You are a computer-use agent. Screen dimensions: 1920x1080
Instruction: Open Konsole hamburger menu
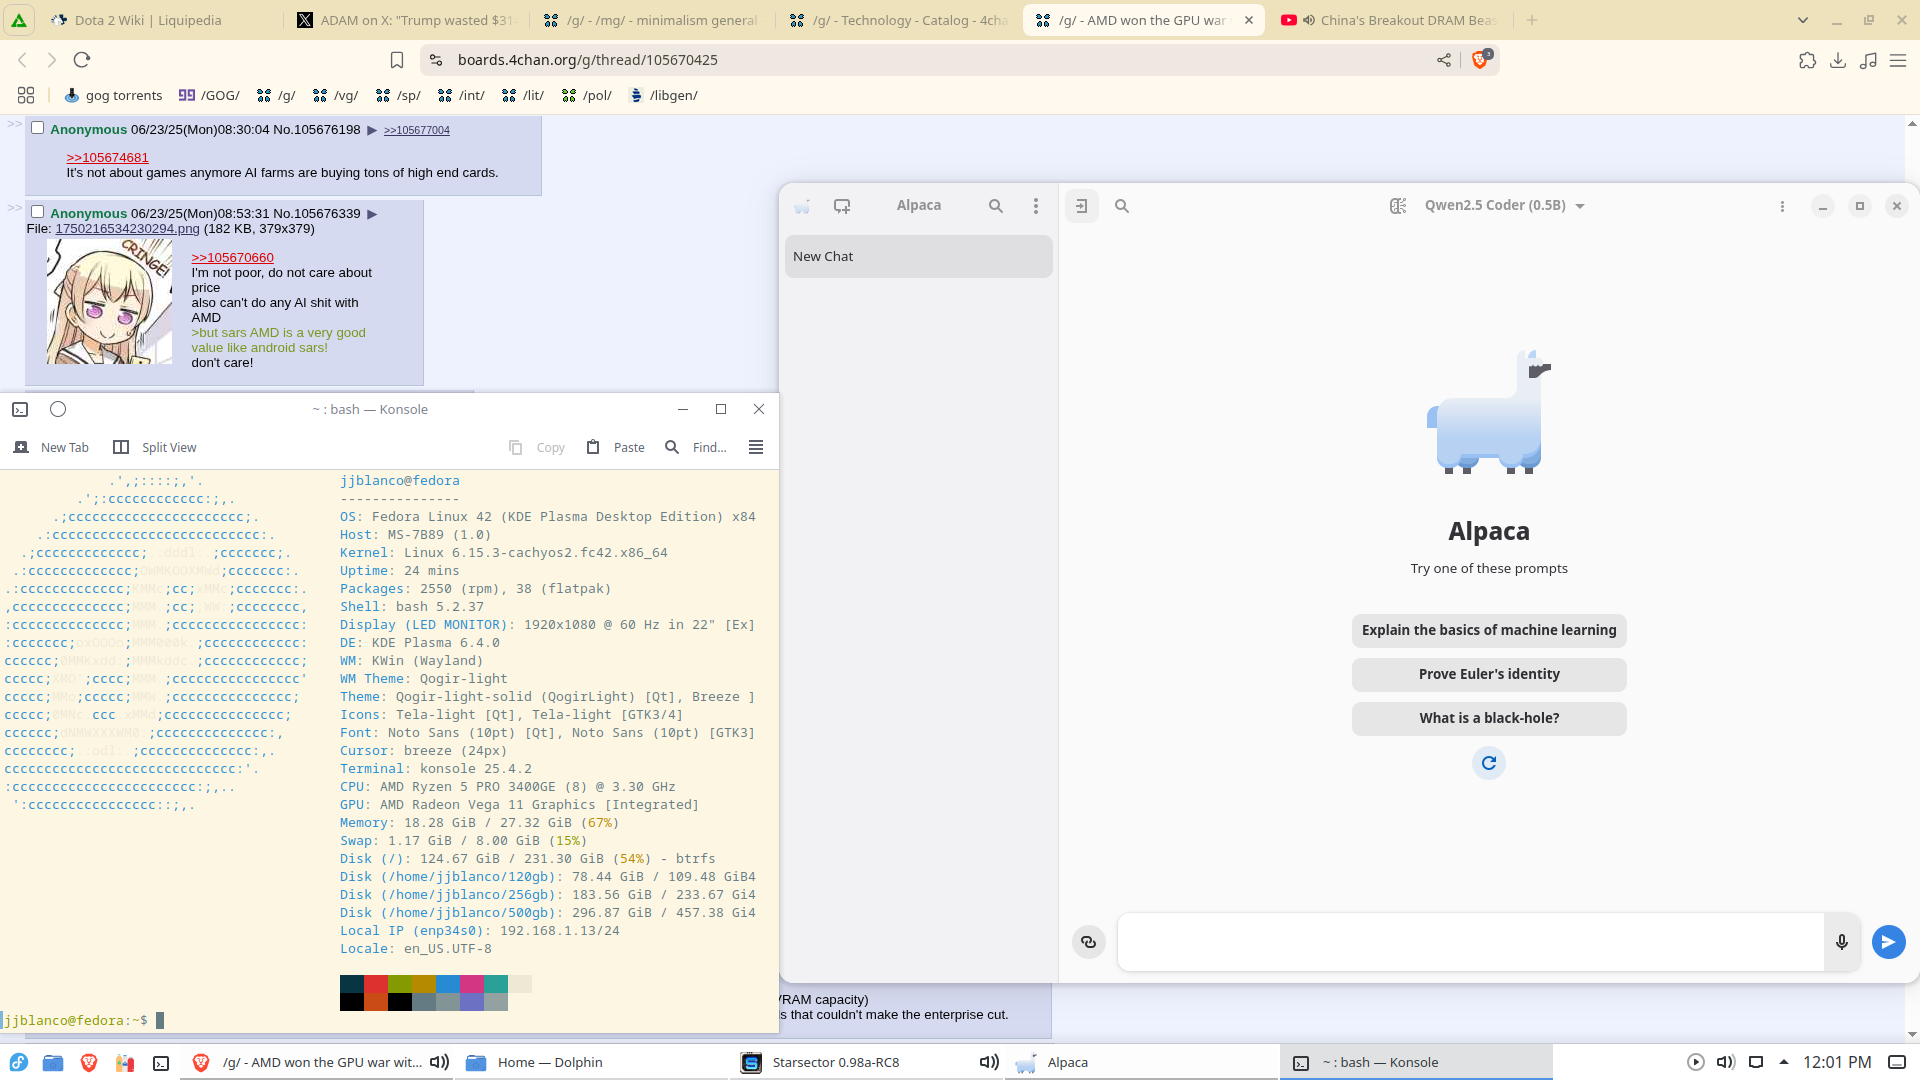point(756,447)
